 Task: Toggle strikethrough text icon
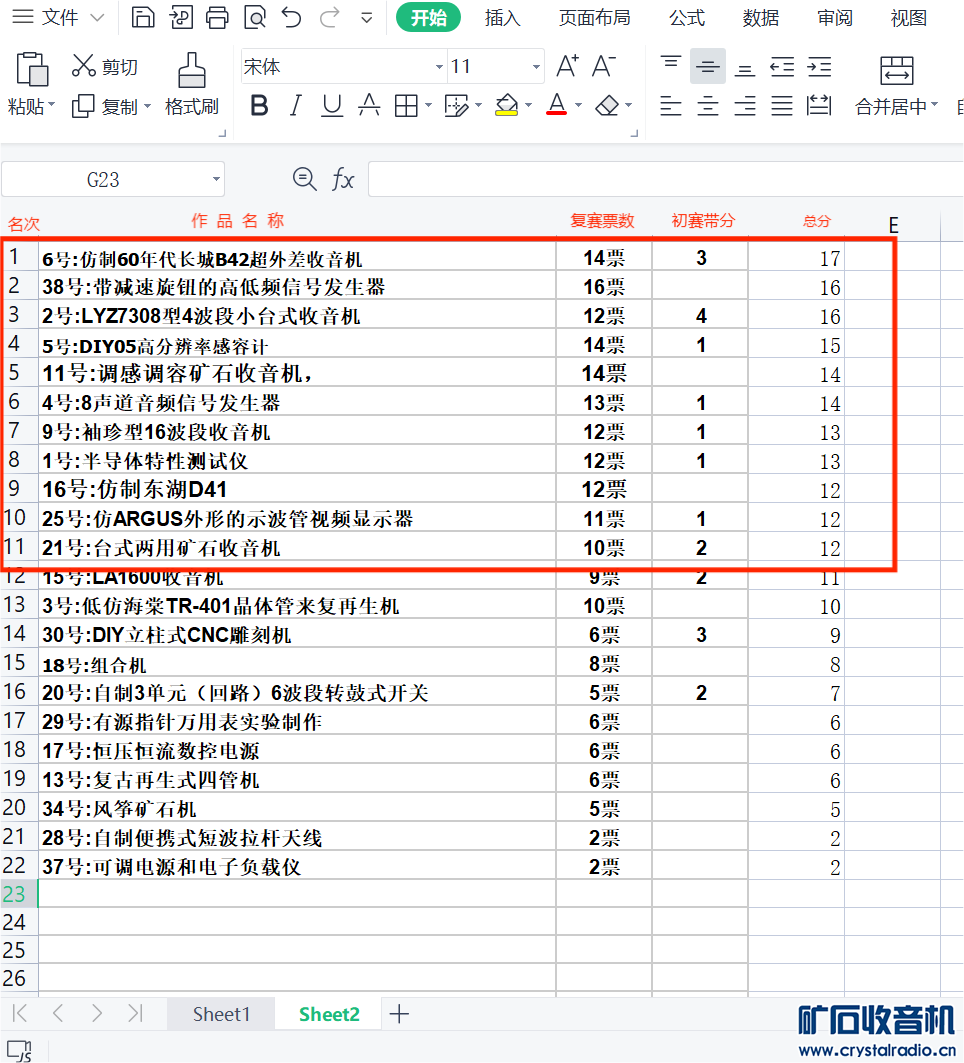coord(369,106)
